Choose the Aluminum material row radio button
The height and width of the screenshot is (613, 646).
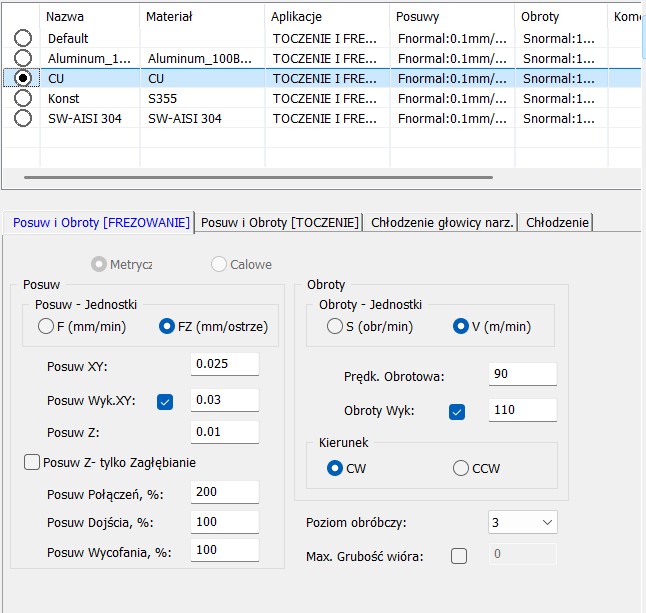coord(23,58)
